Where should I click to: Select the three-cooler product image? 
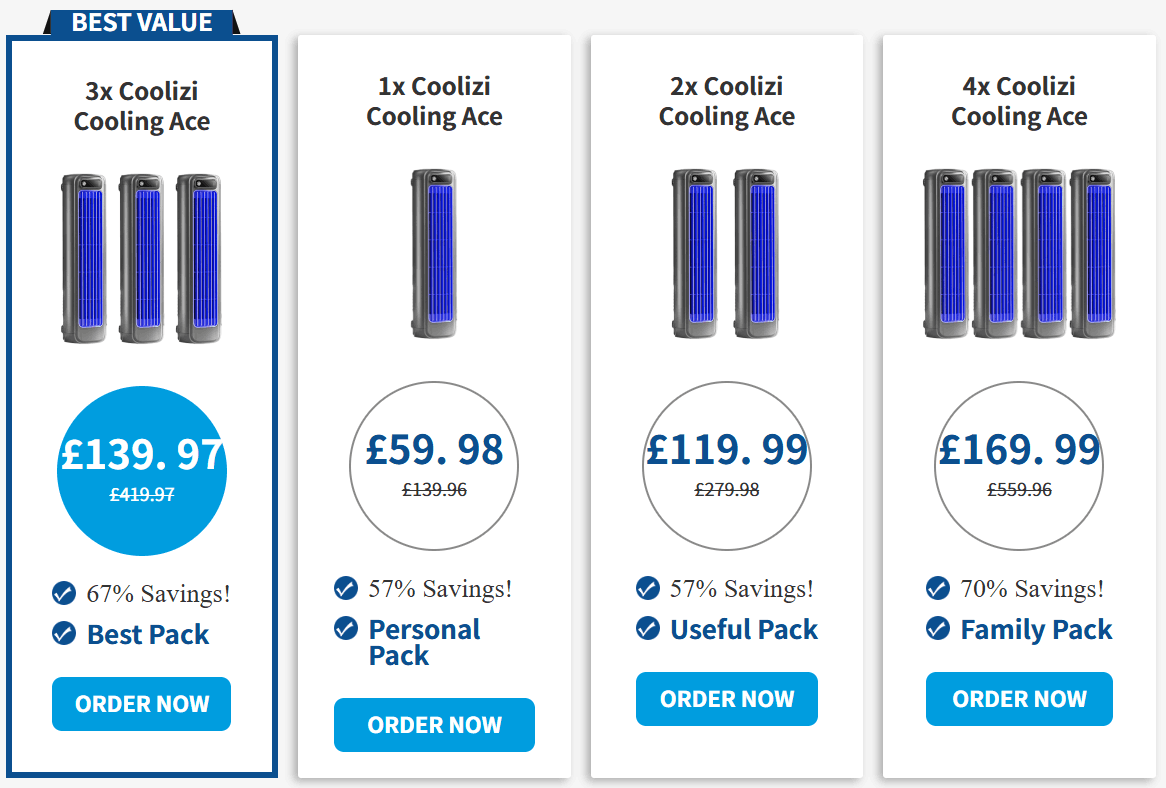(x=141, y=258)
